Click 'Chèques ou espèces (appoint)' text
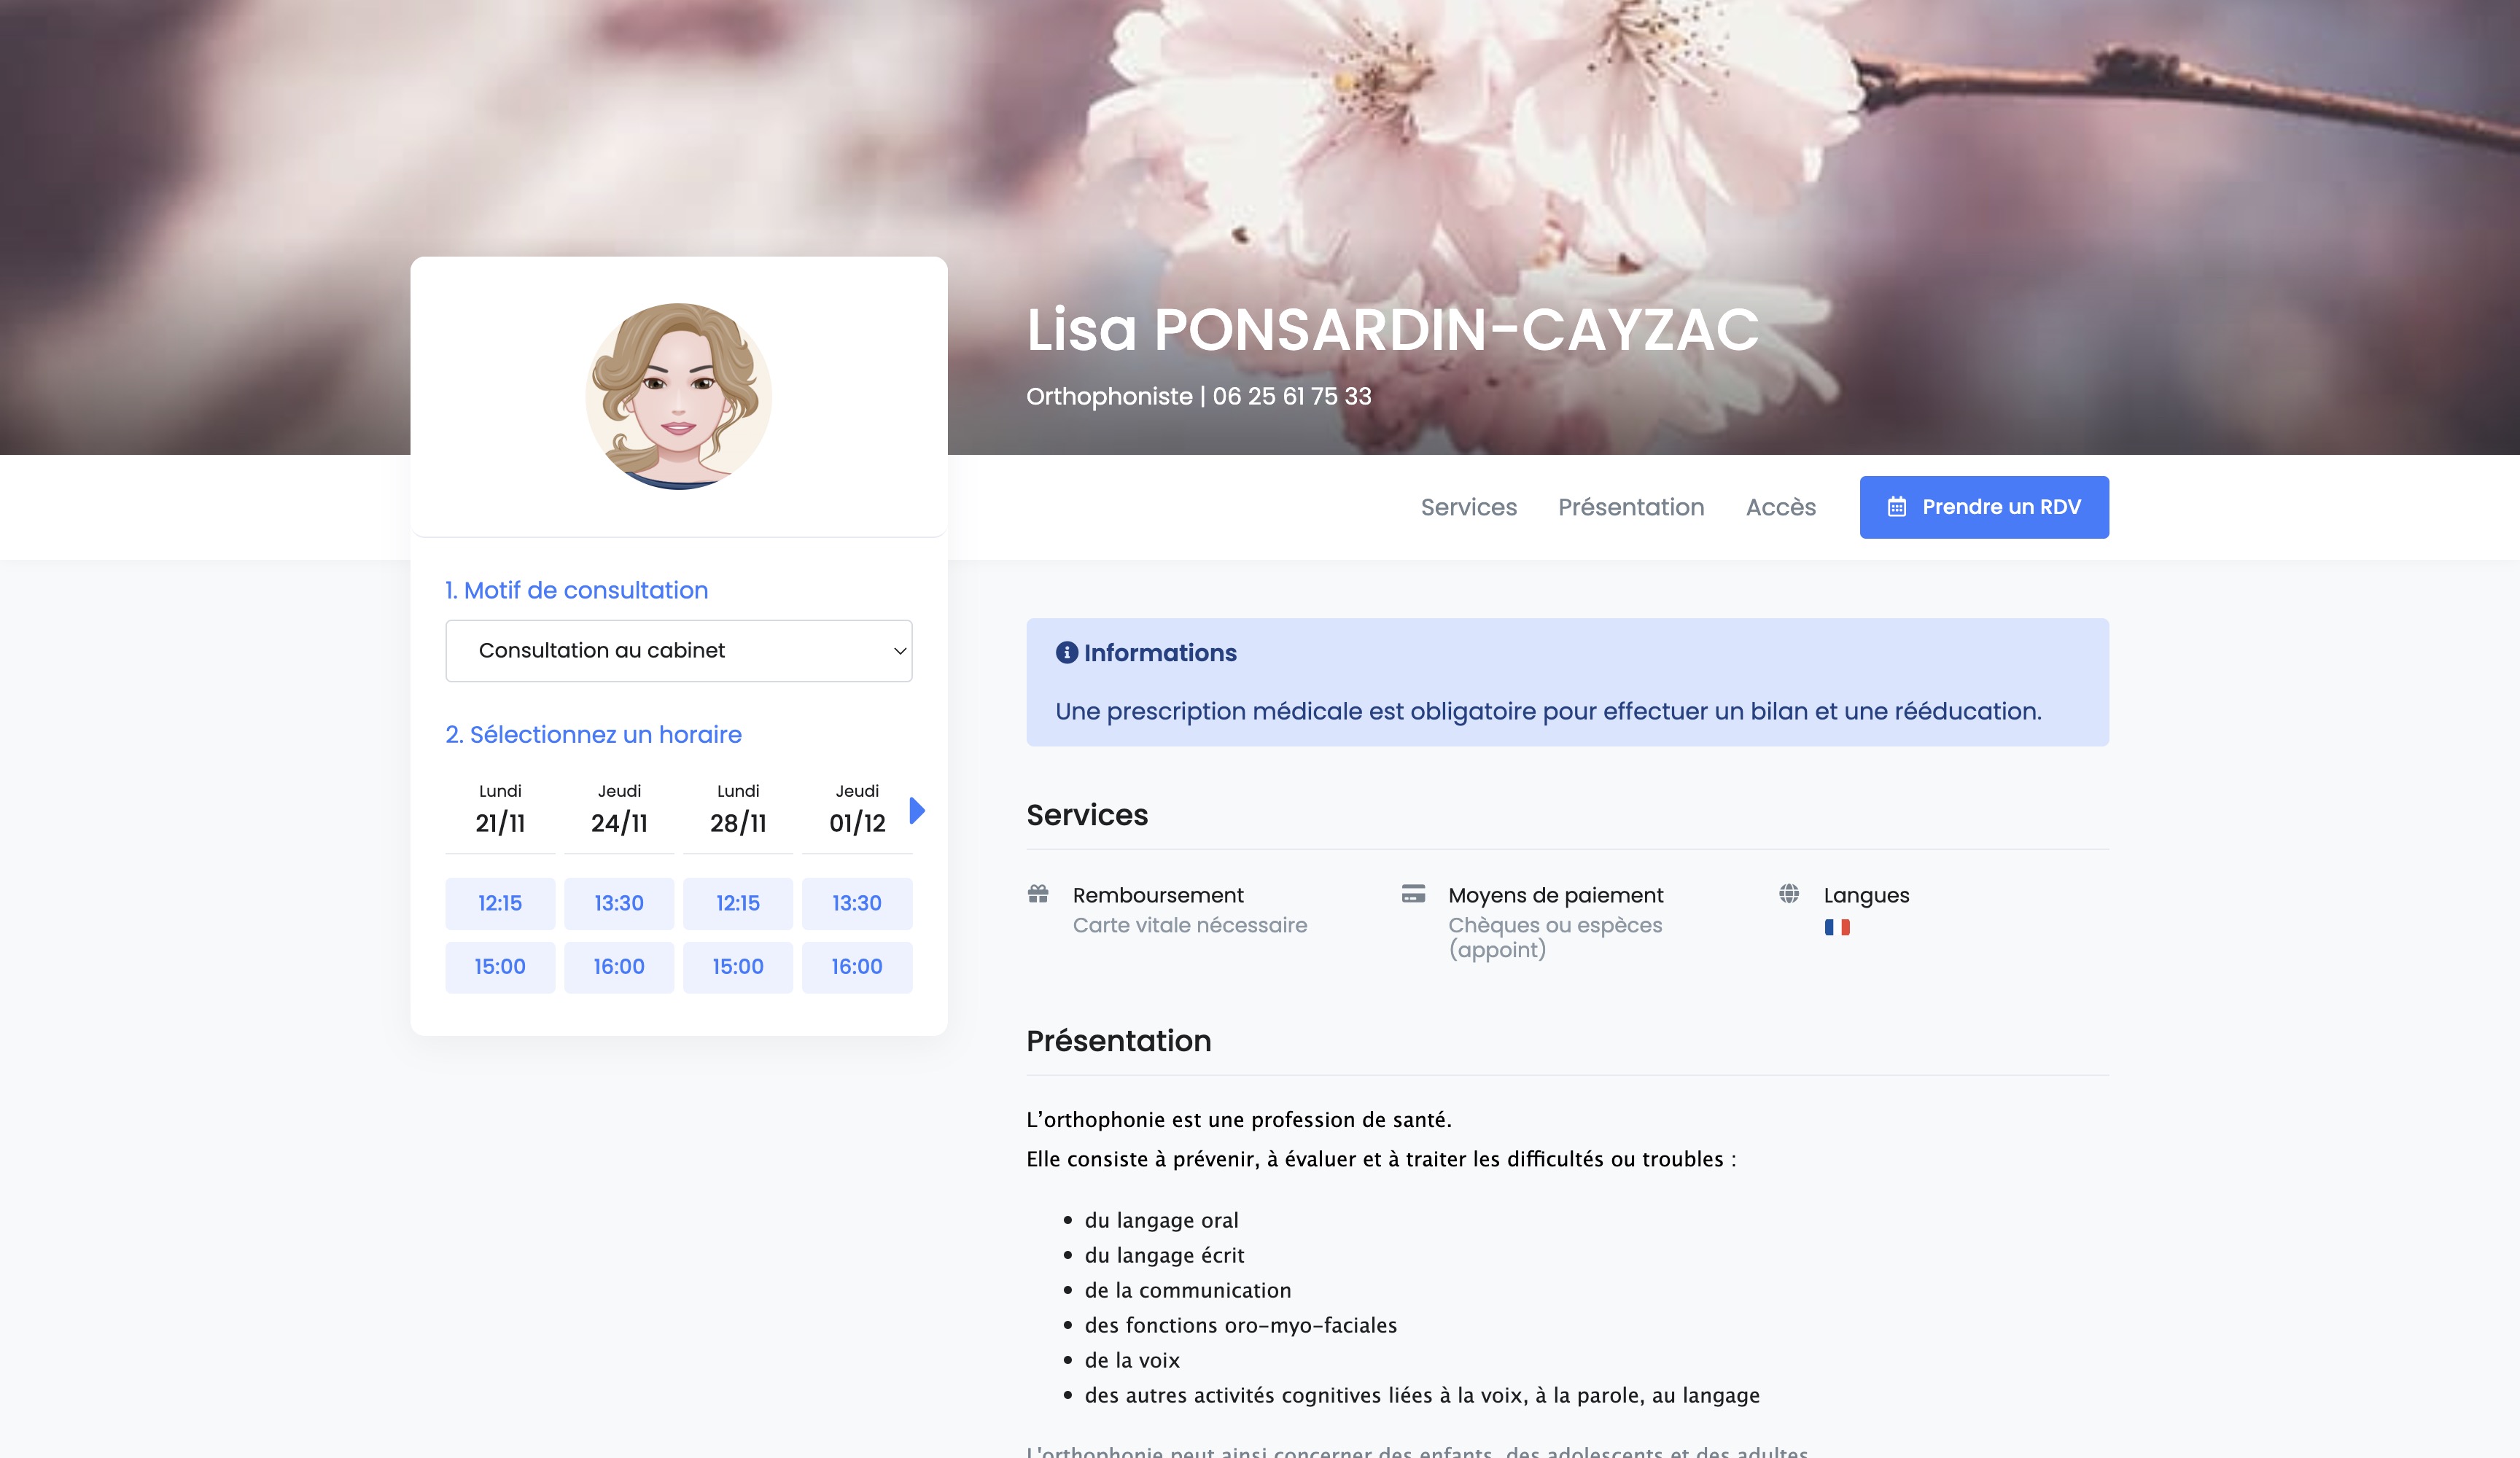This screenshot has height=1458, width=2520. coord(1555,937)
